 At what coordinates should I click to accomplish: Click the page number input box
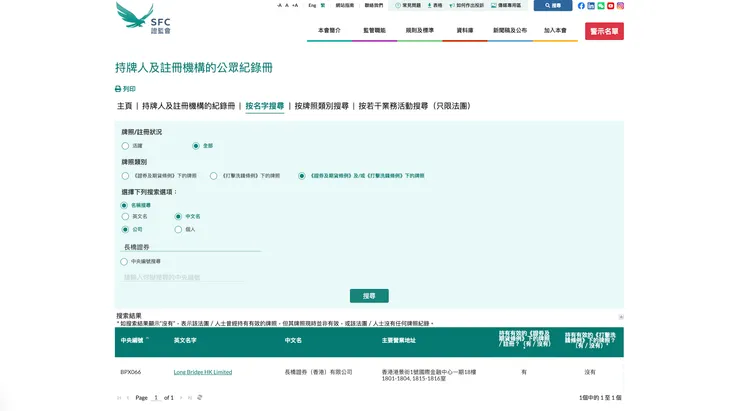tap(156, 398)
